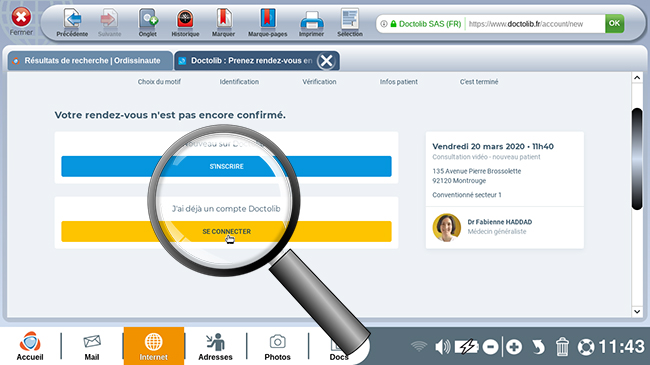The image size is (650, 365).
Task: Open Mail from the bottom bar
Action: click(92, 346)
